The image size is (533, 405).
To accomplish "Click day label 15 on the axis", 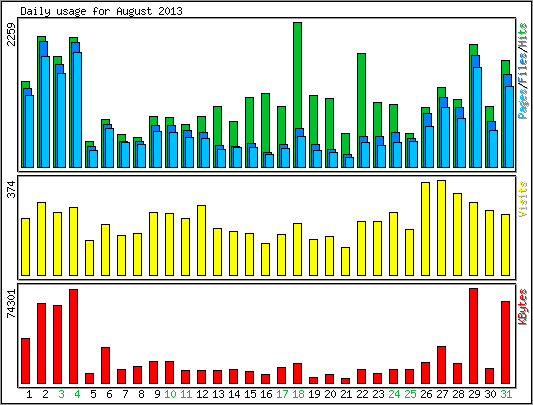I will [x=250, y=394].
